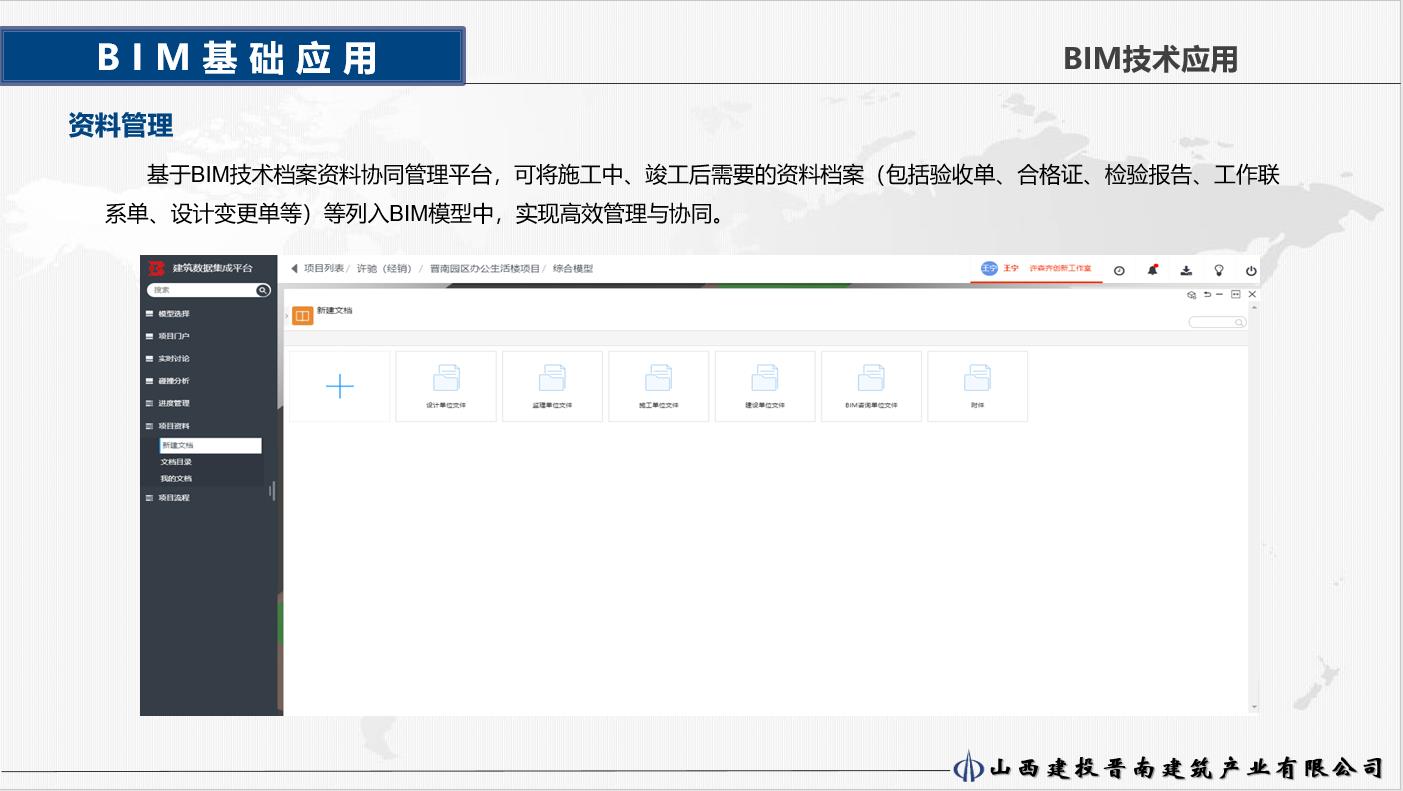Close the 新建文档 panel with X
Image resolution: width=1403 pixels, height=791 pixels.
(1252, 294)
